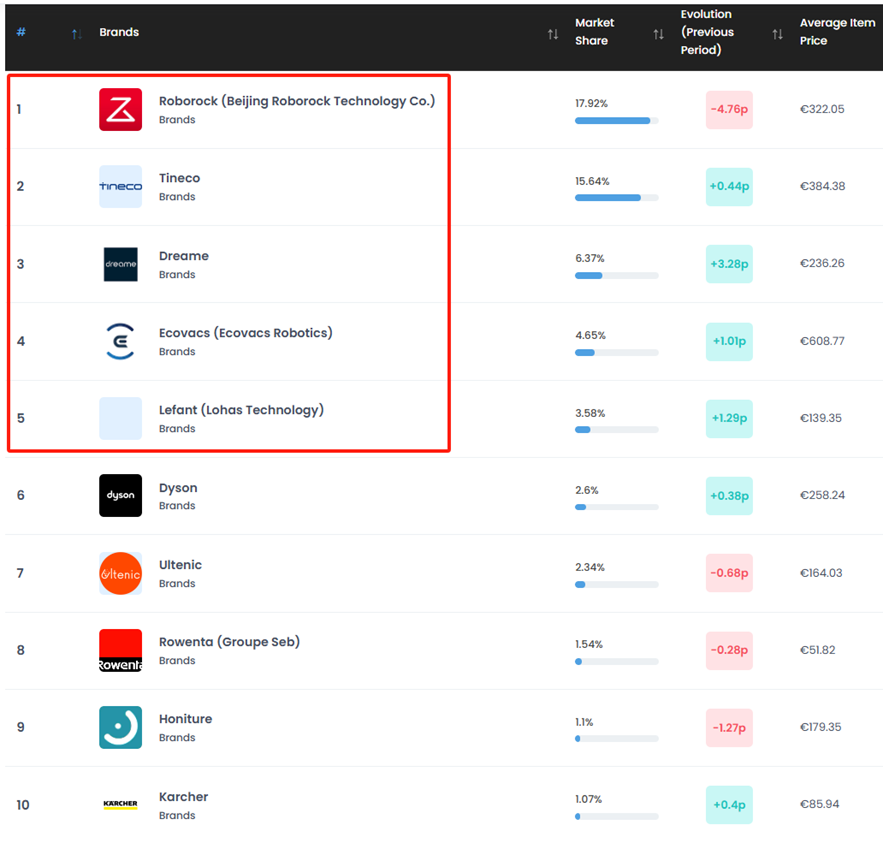Select the Rowenta logo icon
Viewport: 883px width, 843px height.
(x=120, y=651)
